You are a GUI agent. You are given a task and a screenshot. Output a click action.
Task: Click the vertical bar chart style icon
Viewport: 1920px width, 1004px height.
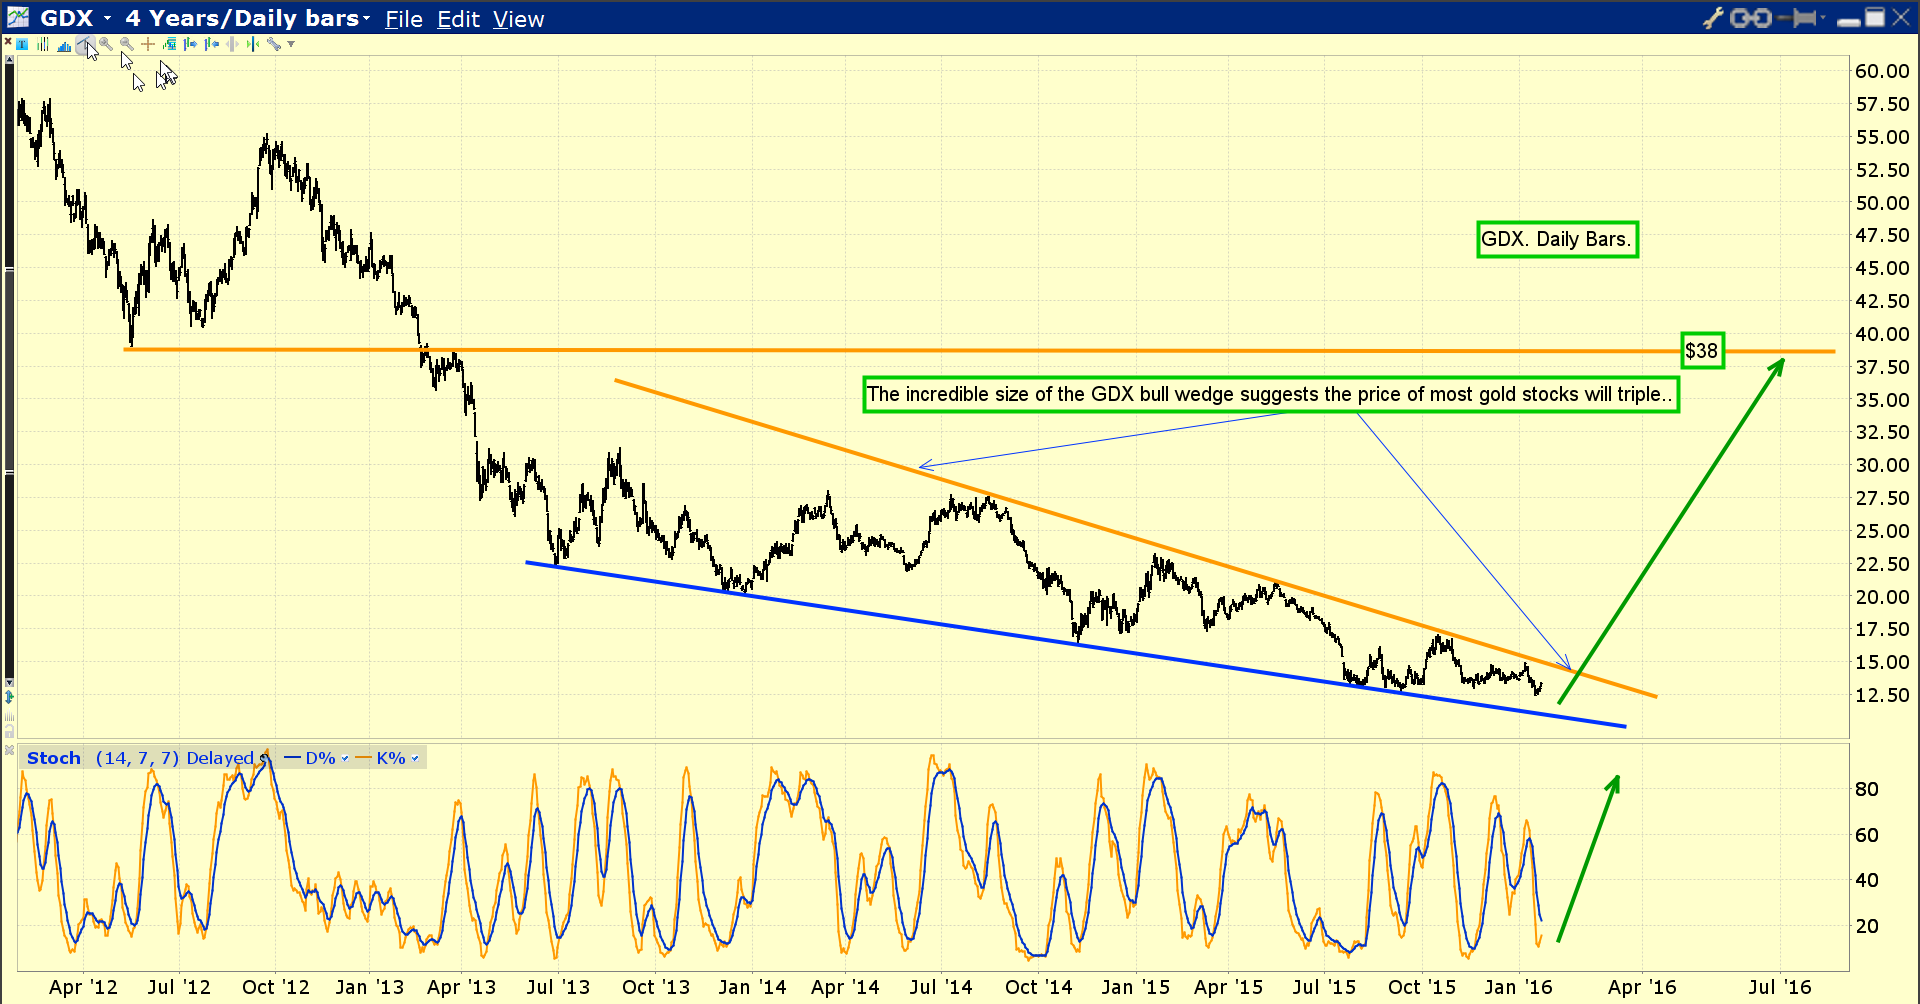(42, 44)
